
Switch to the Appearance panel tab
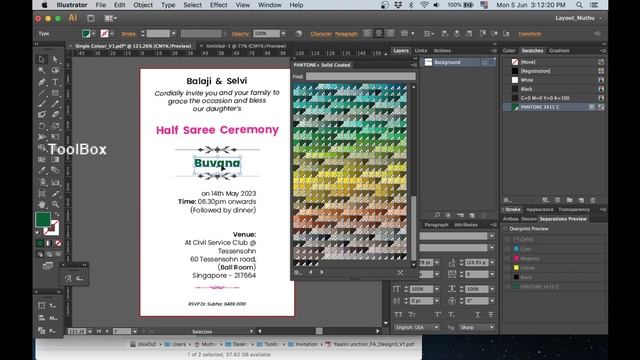[540, 209]
